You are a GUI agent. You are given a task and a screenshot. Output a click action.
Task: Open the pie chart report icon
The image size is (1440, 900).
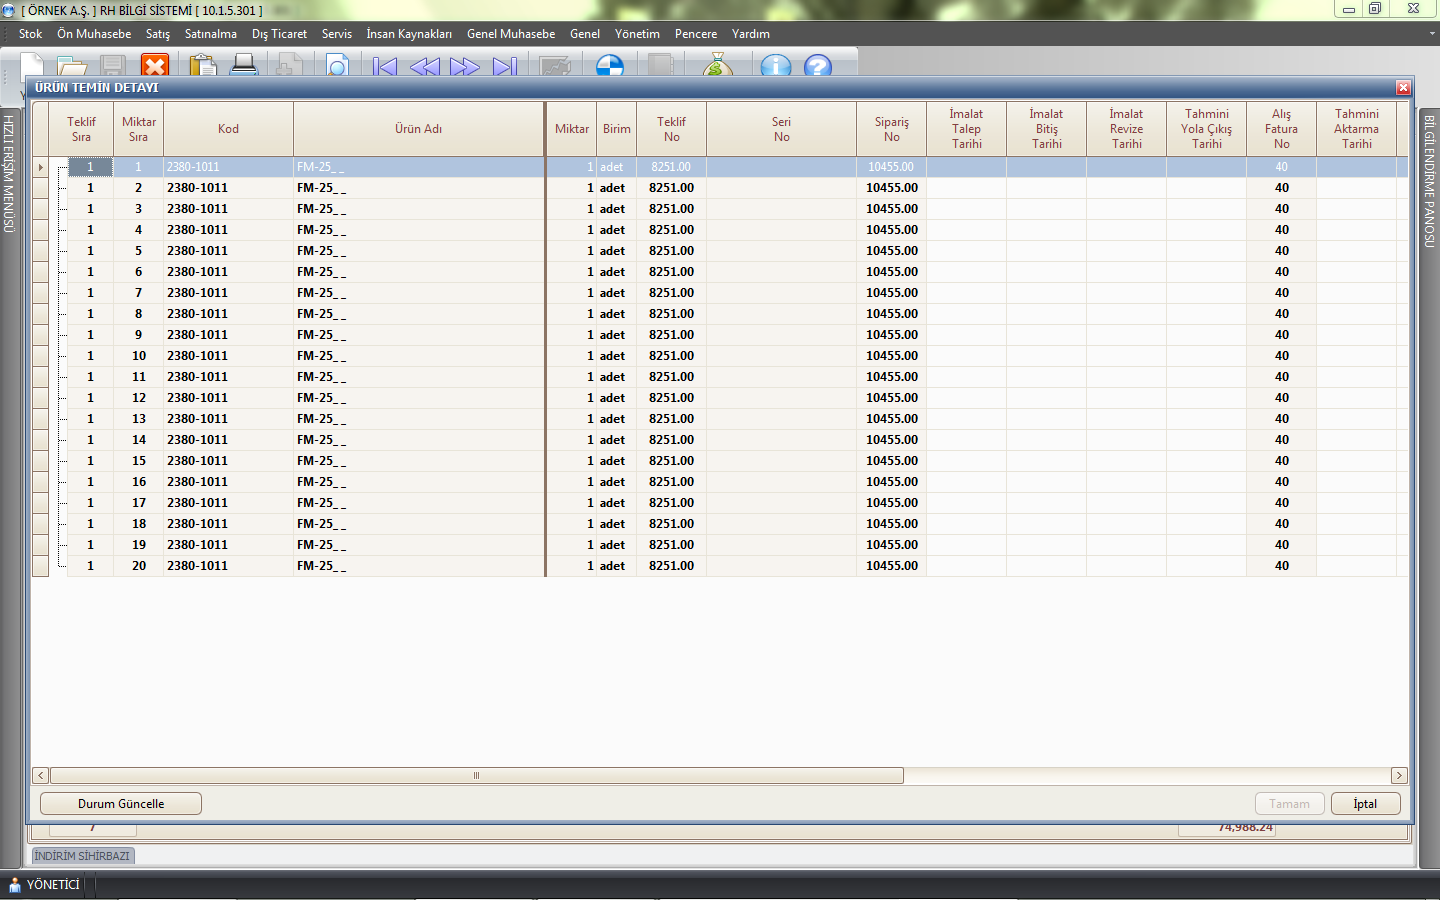pos(610,67)
